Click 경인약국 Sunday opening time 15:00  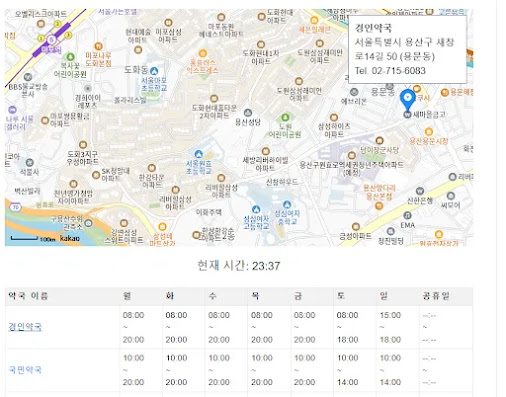coord(390,315)
